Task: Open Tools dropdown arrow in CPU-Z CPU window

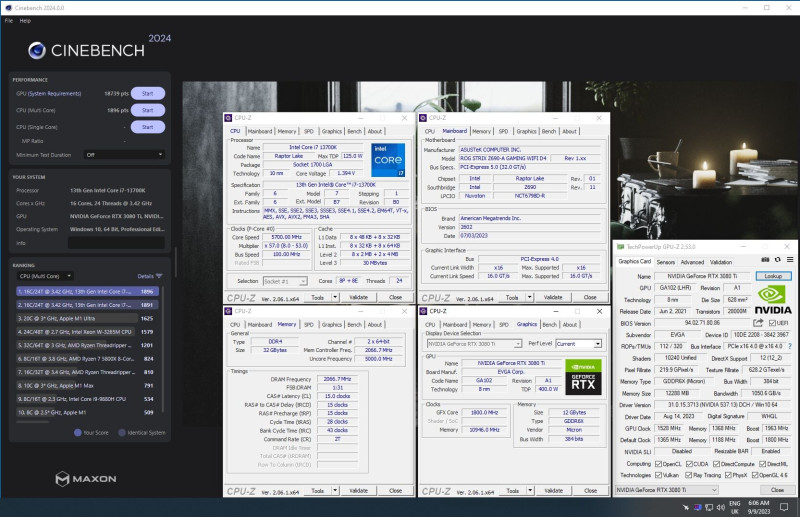Action: pos(335,297)
